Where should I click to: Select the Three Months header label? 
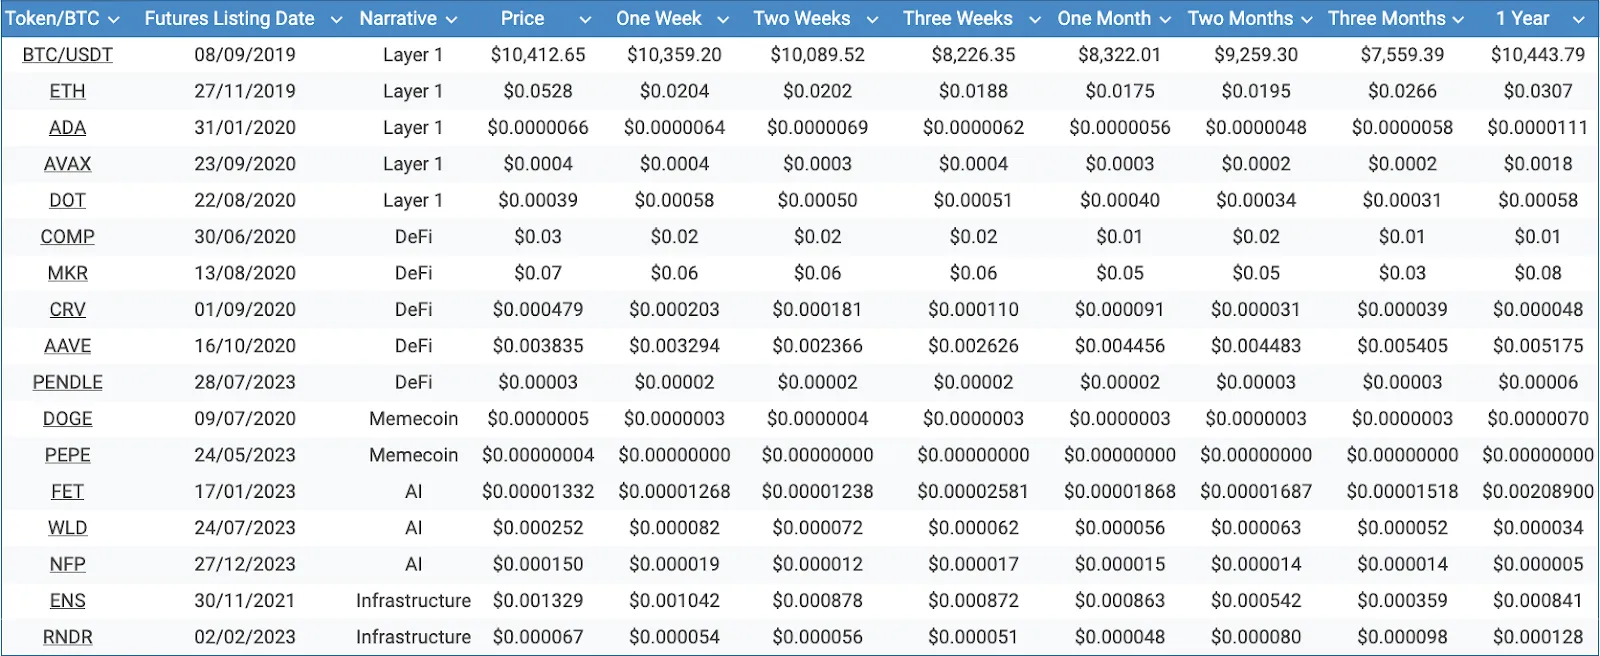pos(1386,19)
